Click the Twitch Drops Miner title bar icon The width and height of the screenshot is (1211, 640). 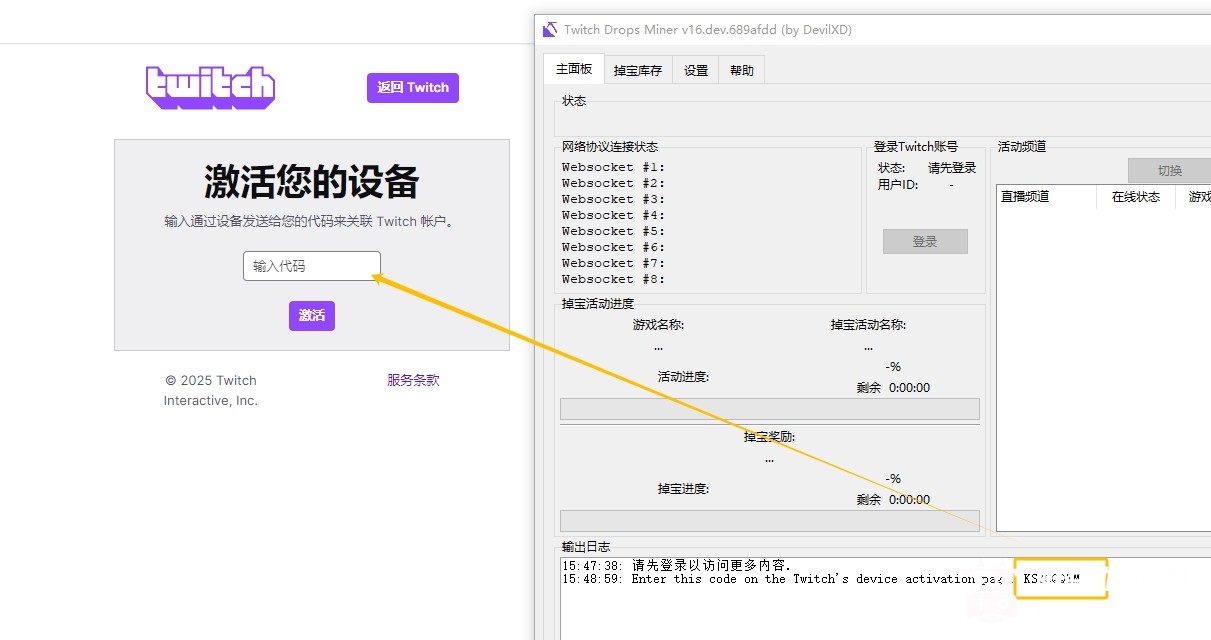pos(549,30)
